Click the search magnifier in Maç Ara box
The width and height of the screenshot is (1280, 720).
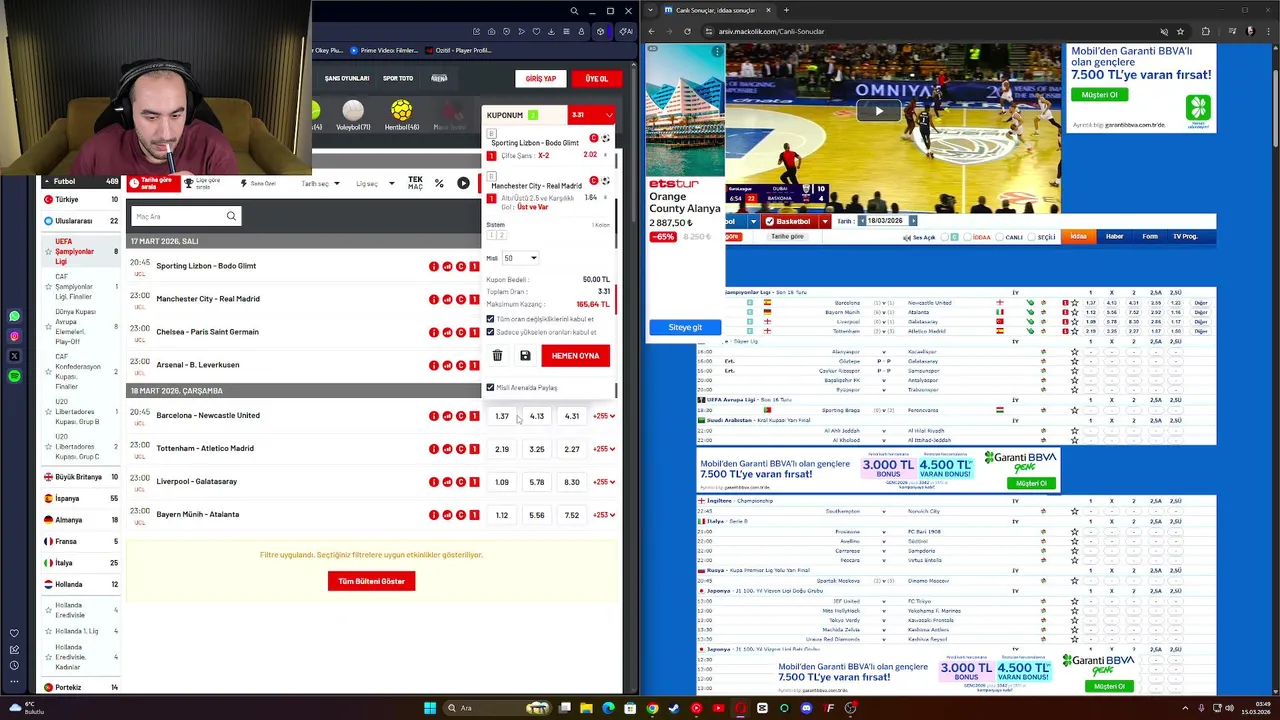(x=231, y=216)
